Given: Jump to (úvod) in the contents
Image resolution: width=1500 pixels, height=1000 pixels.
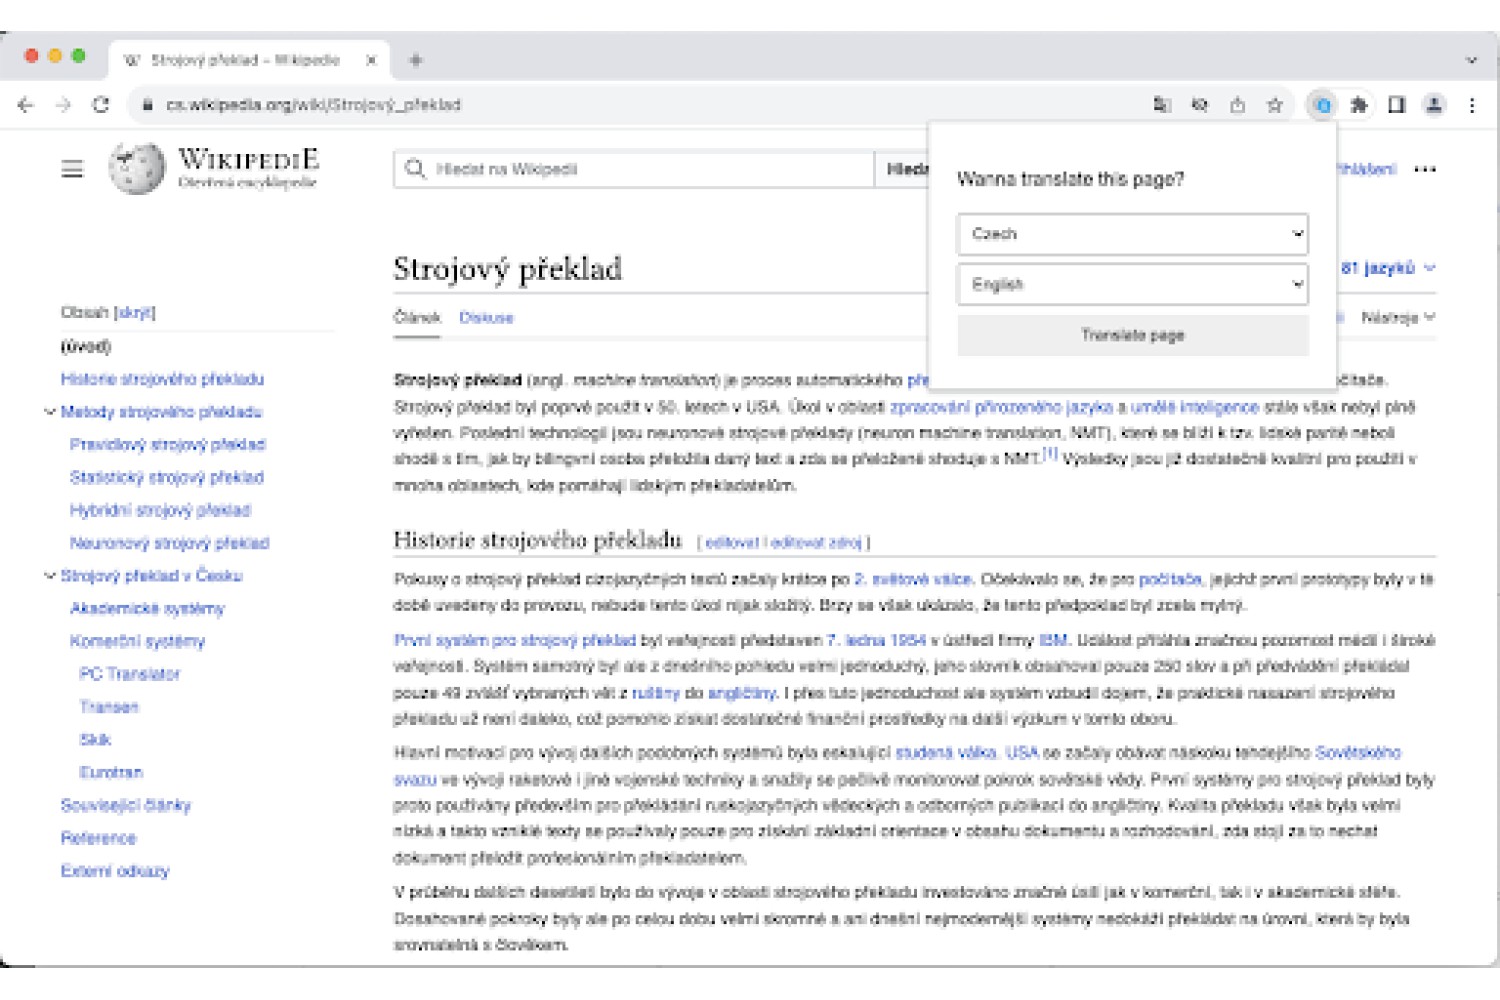Looking at the screenshot, I should tap(86, 346).
